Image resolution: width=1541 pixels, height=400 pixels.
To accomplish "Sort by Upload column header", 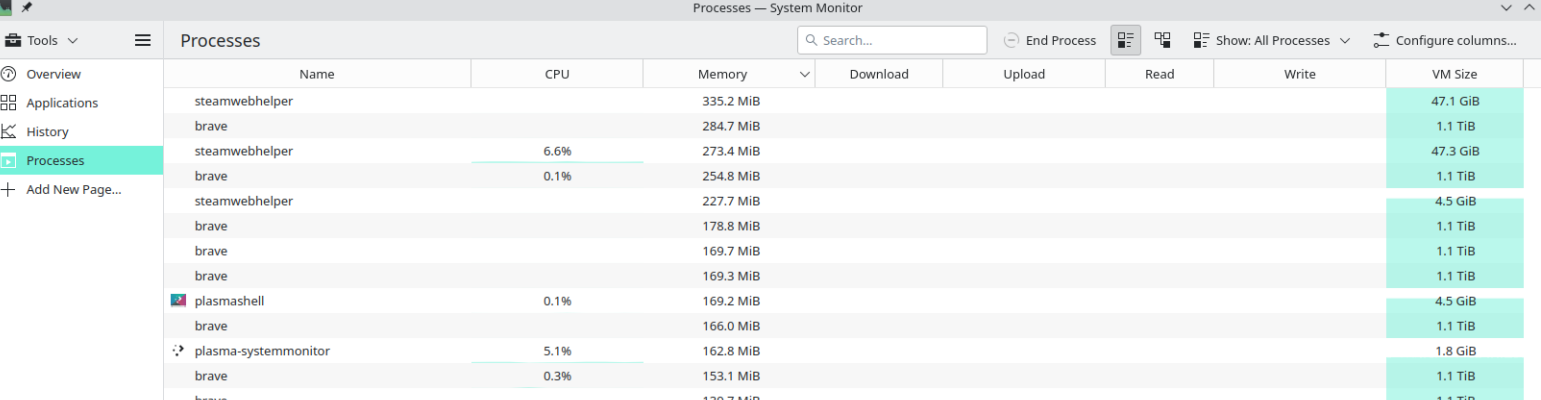I will tap(1024, 74).
